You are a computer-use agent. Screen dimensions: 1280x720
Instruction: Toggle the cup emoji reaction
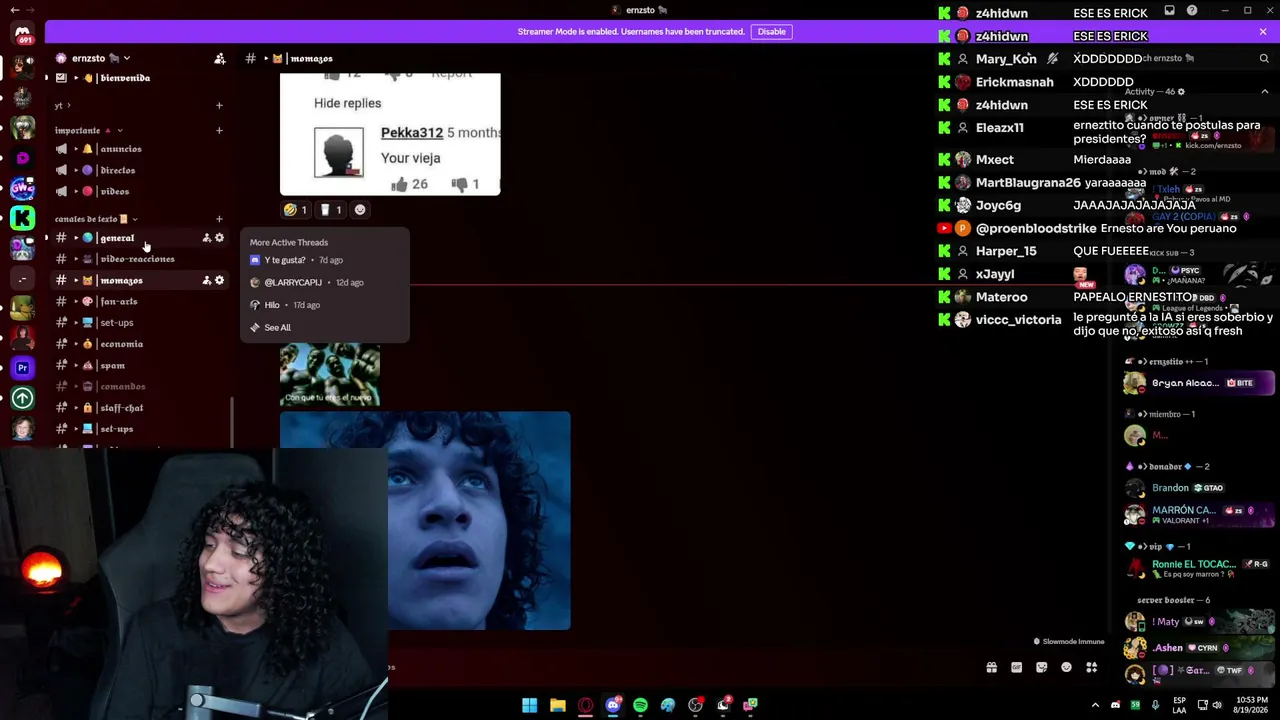(x=331, y=210)
